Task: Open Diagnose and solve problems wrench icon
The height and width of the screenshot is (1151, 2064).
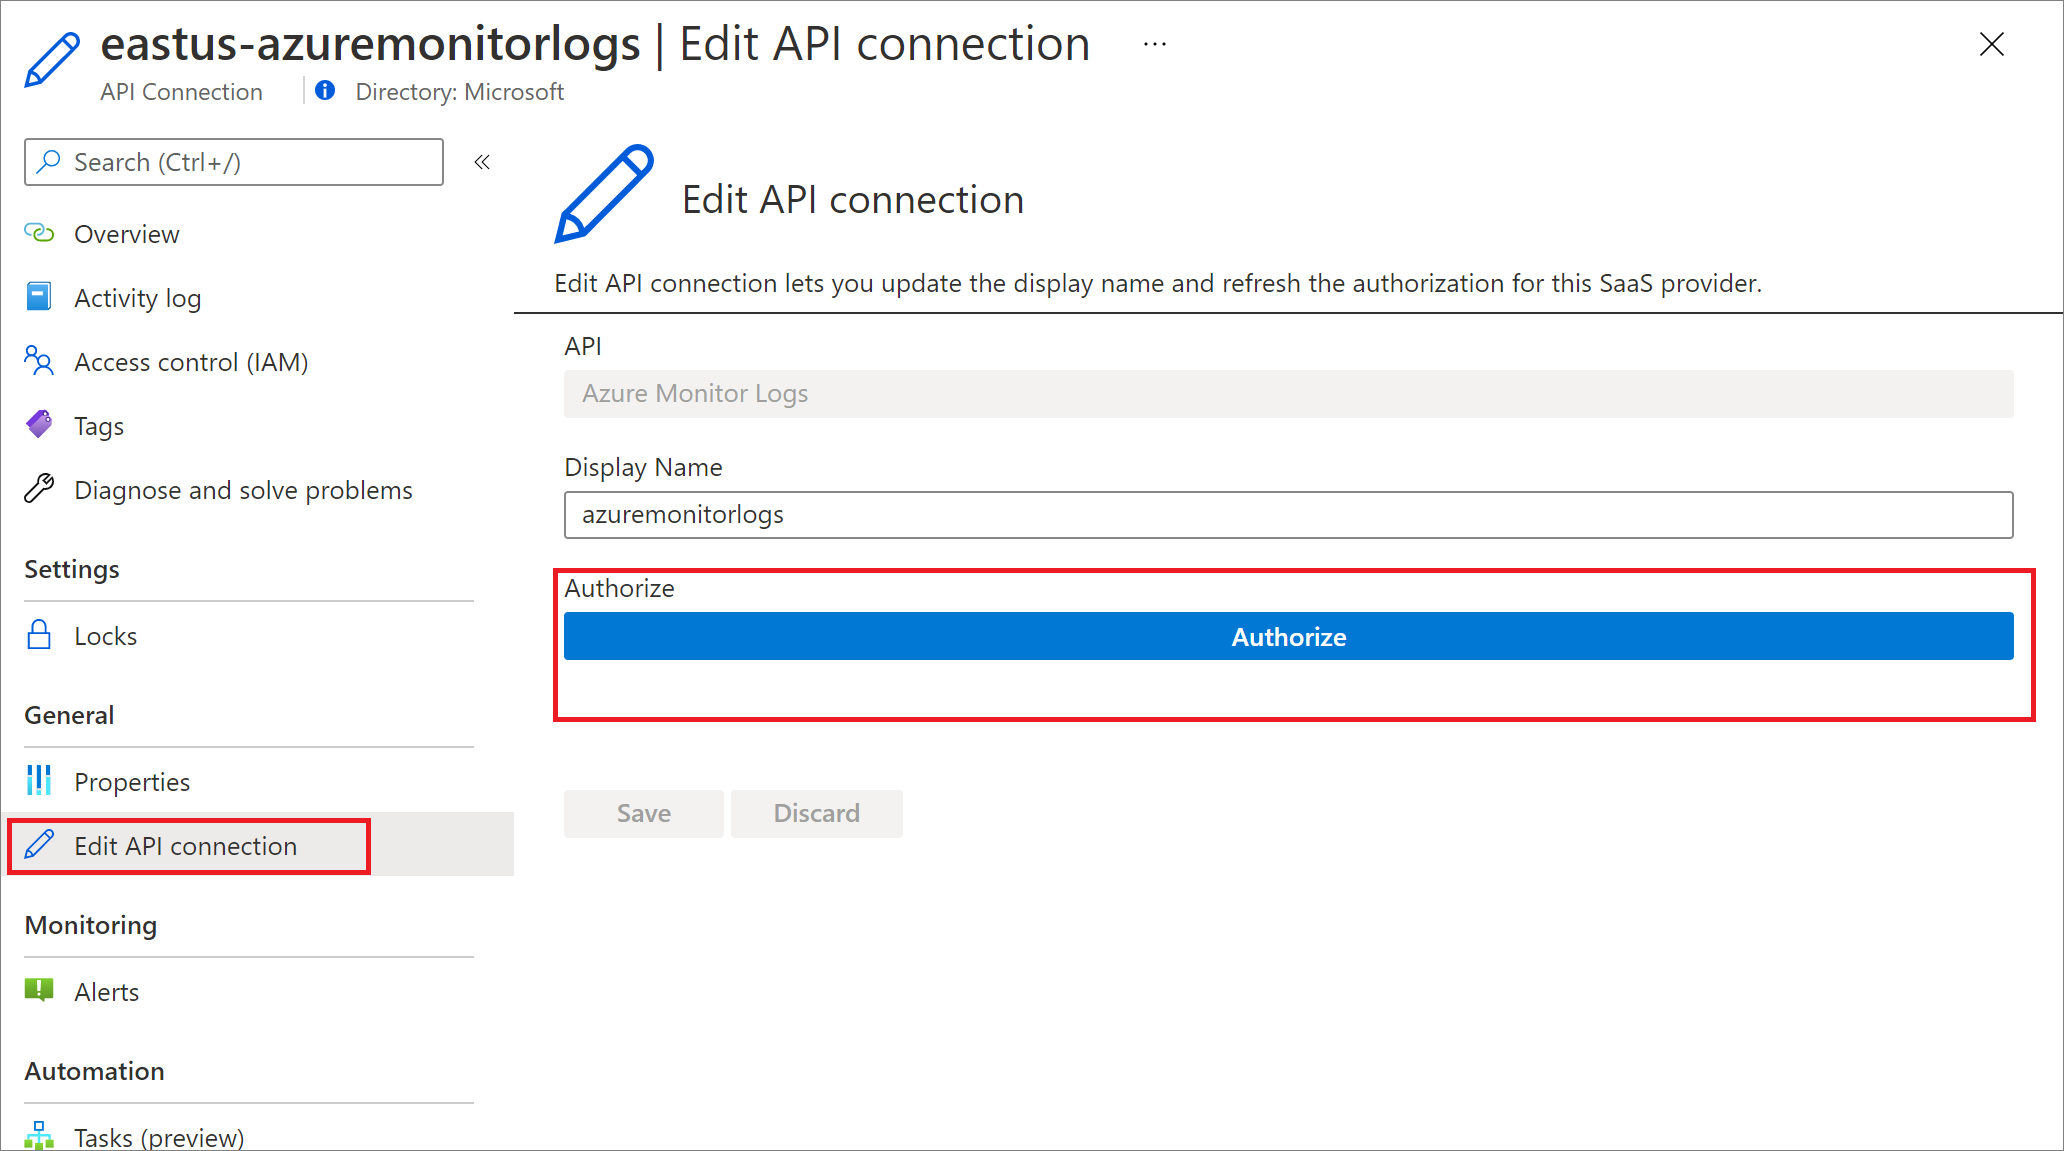Action: pyautogui.click(x=39, y=489)
